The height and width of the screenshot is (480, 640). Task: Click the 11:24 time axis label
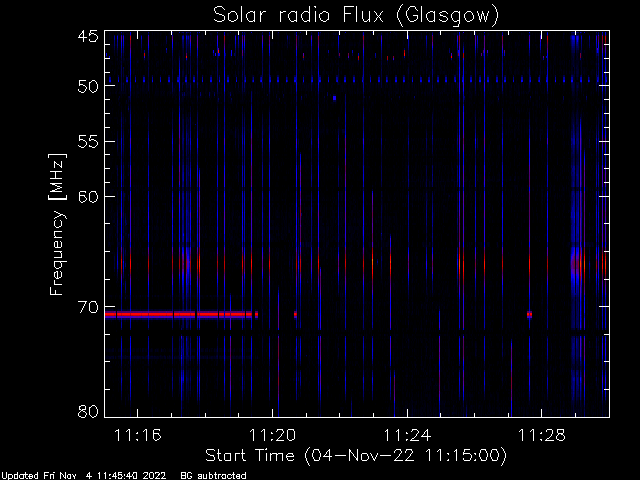click(407, 436)
